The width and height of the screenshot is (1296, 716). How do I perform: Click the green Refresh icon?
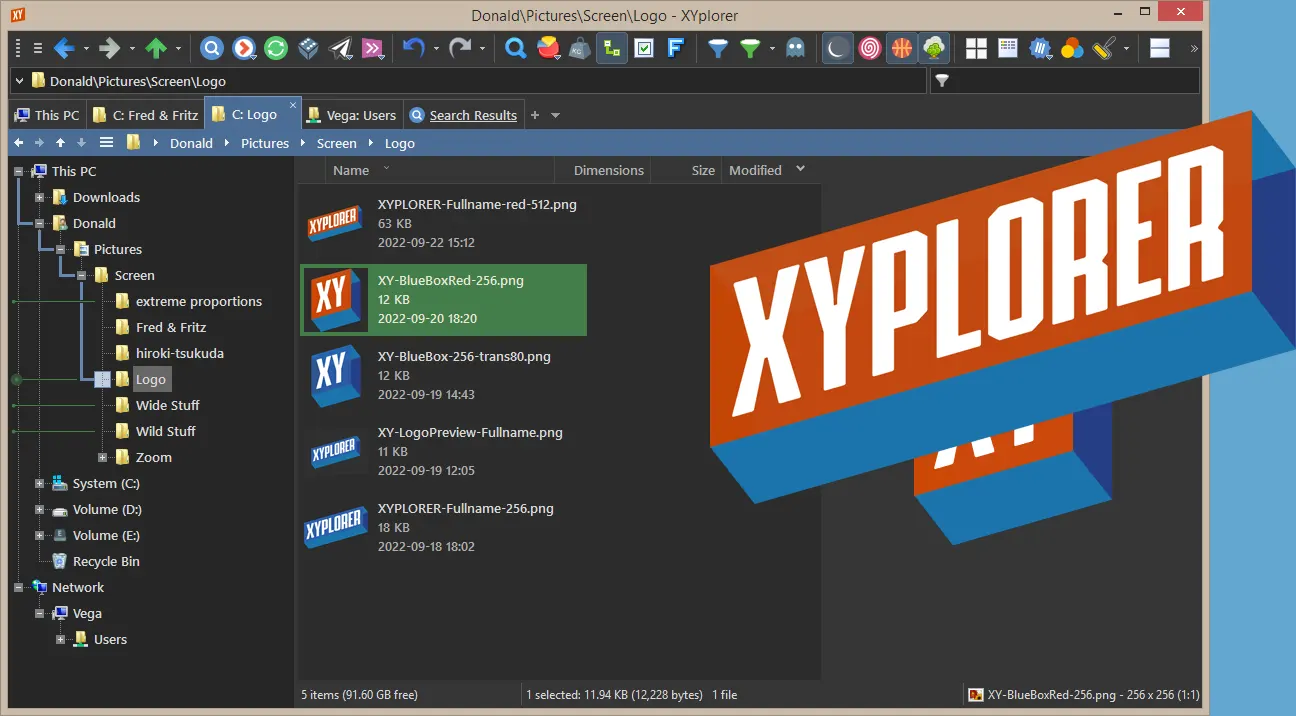[276, 48]
